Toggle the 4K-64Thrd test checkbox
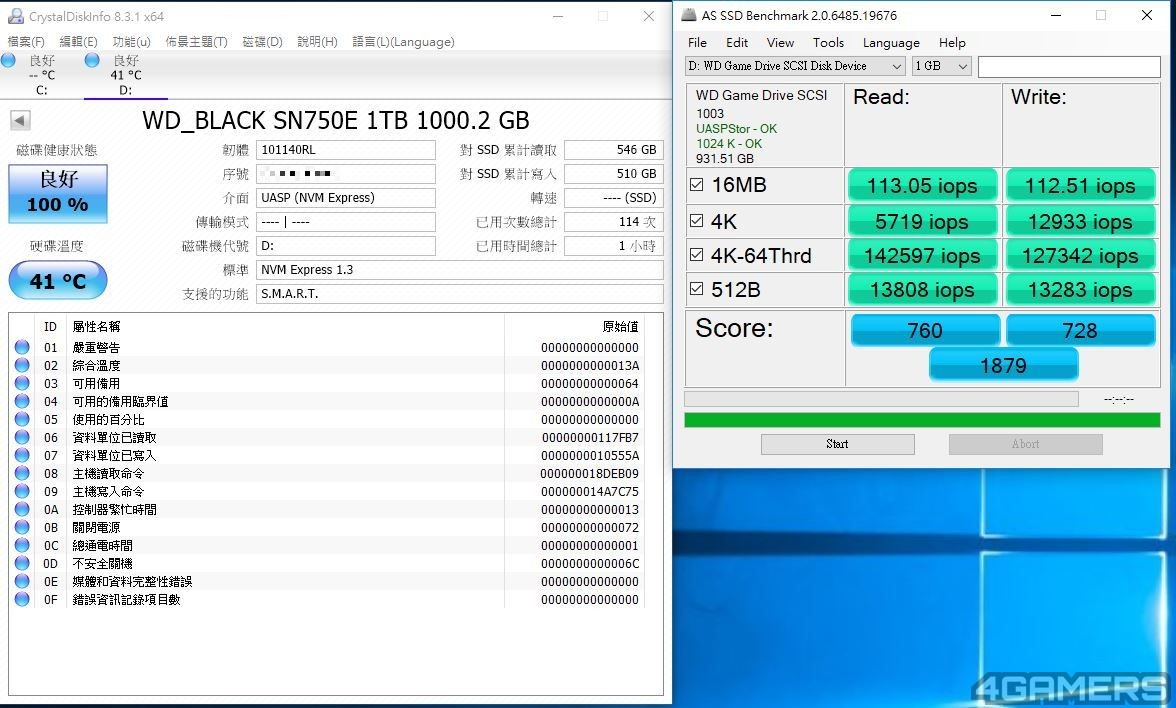This screenshot has width=1176, height=708. [697, 255]
